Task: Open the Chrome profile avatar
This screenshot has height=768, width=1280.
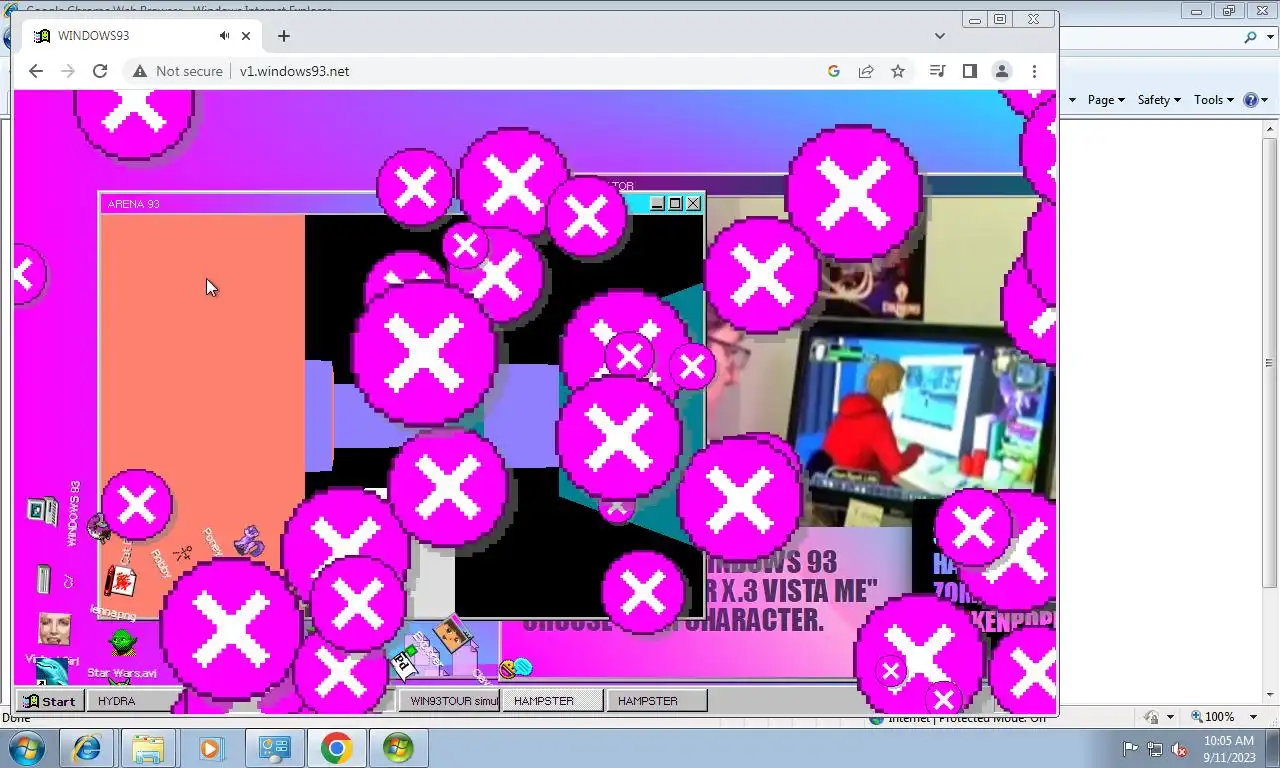Action: tap(1001, 71)
